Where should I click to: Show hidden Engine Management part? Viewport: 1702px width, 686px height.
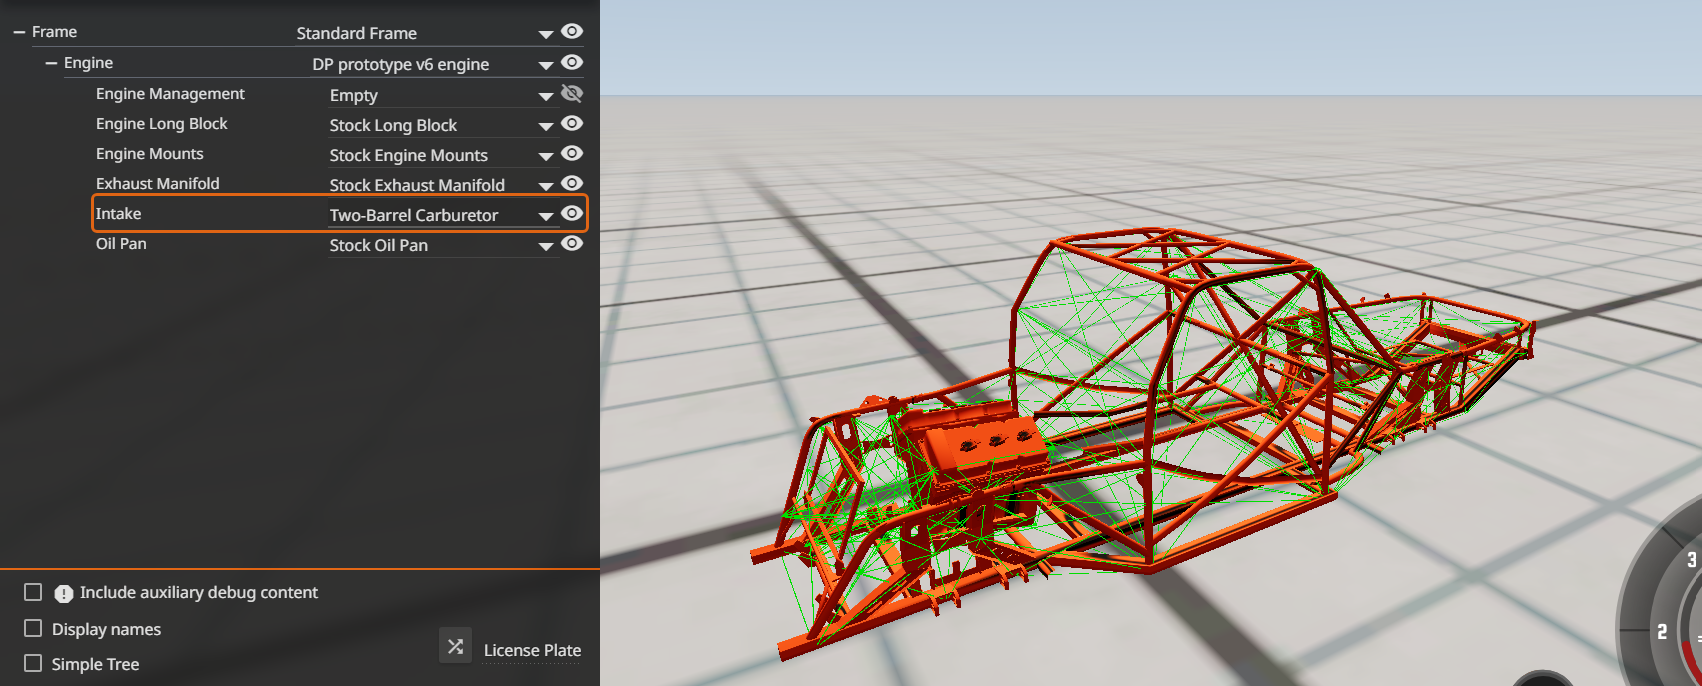[572, 93]
